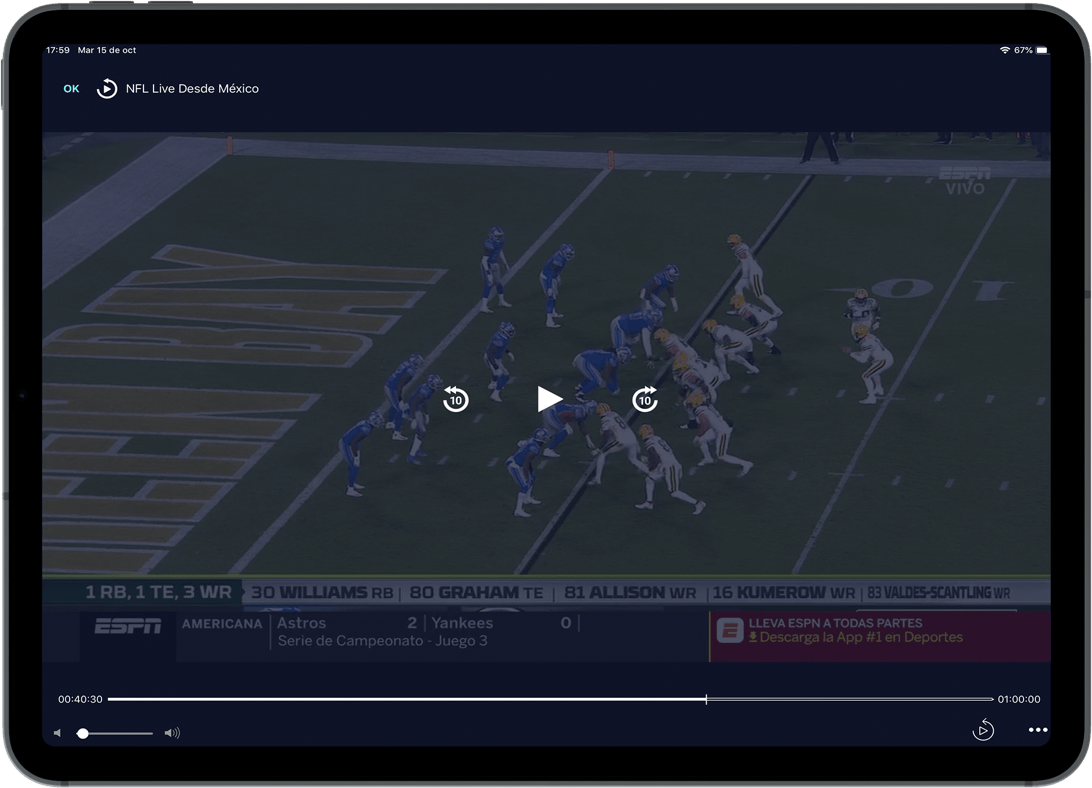Tap the battery indicator in status bar
The width and height of the screenshot is (1092, 788).
[x=1042, y=50]
